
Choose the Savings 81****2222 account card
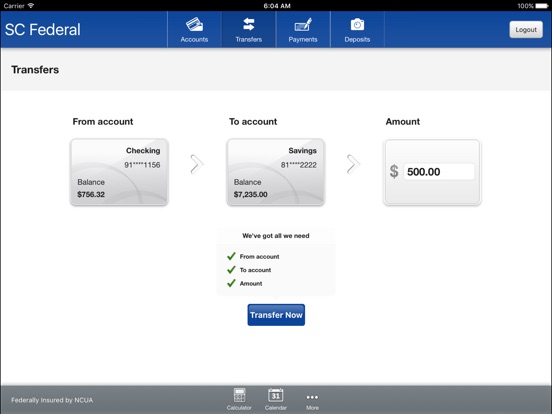(276, 172)
